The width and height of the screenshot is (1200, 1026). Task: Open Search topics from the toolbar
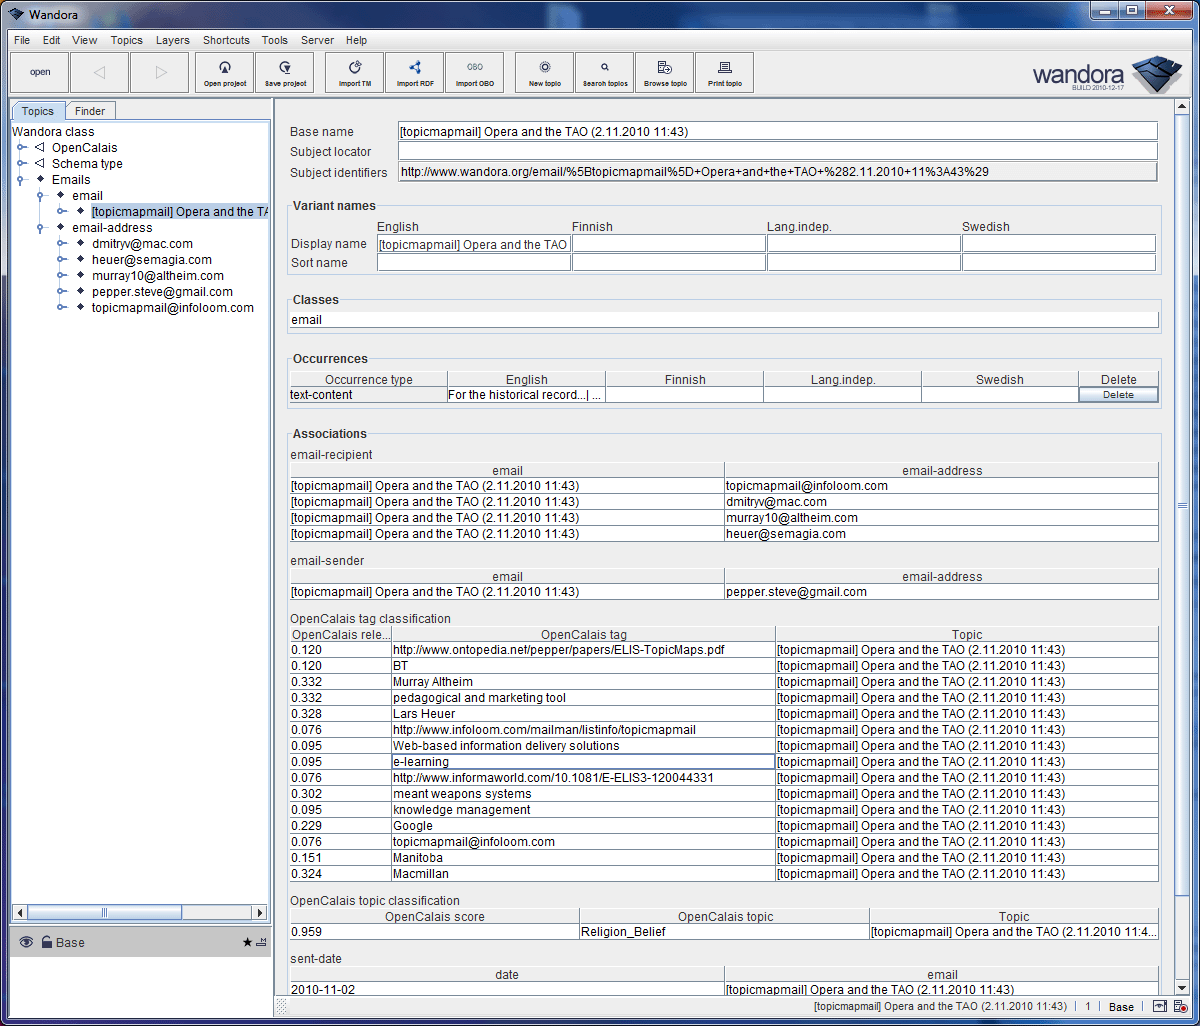(x=604, y=72)
